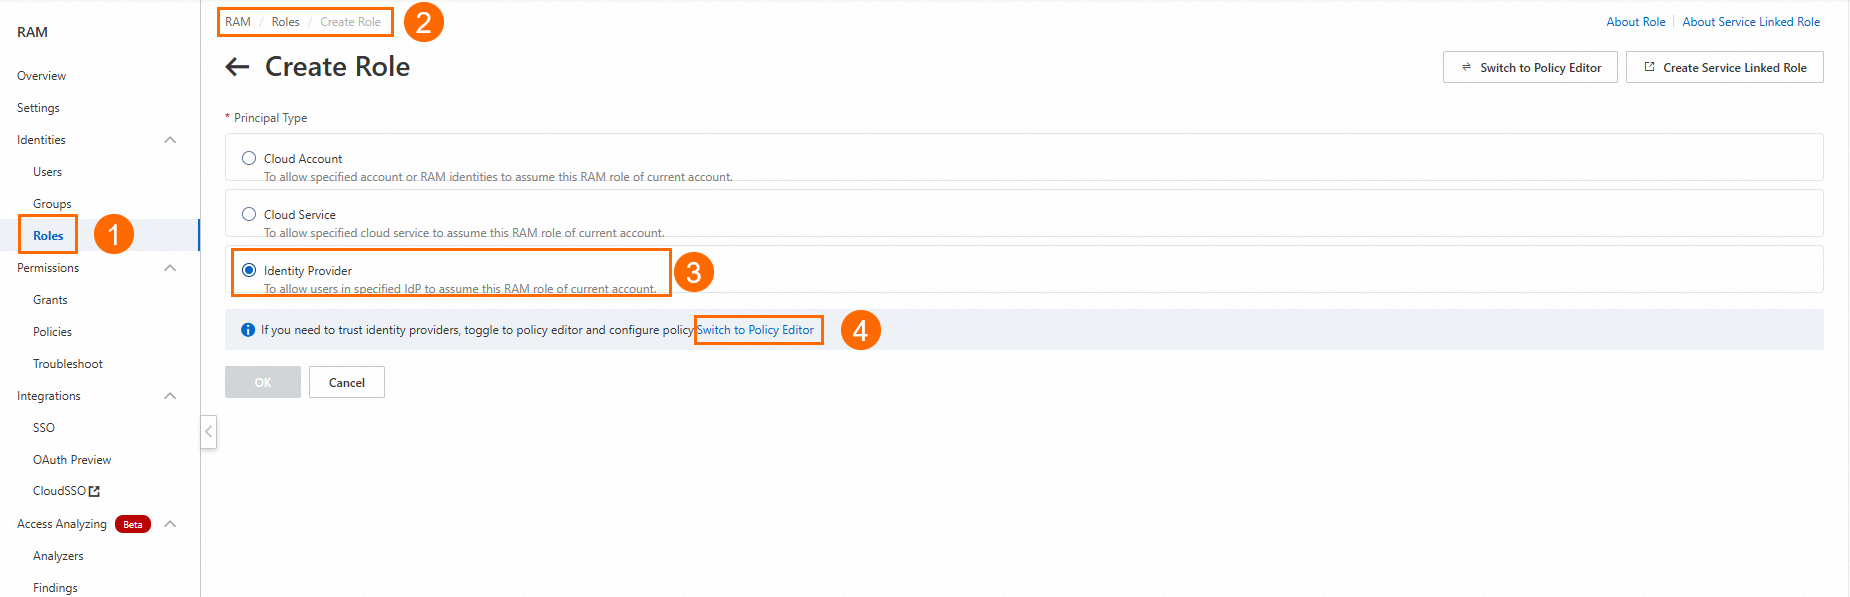Image resolution: width=1850 pixels, height=597 pixels.
Task: Click the OK button
Action: tap(263, 382)
